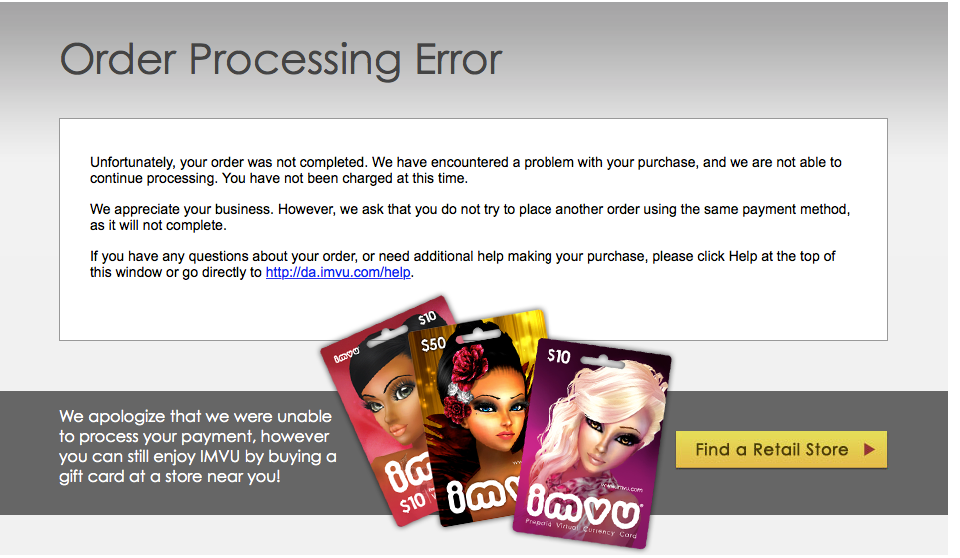Screen dimensions: 960x558
Task: Click the hanger slot on the magenta card
Action: point(602,363)
